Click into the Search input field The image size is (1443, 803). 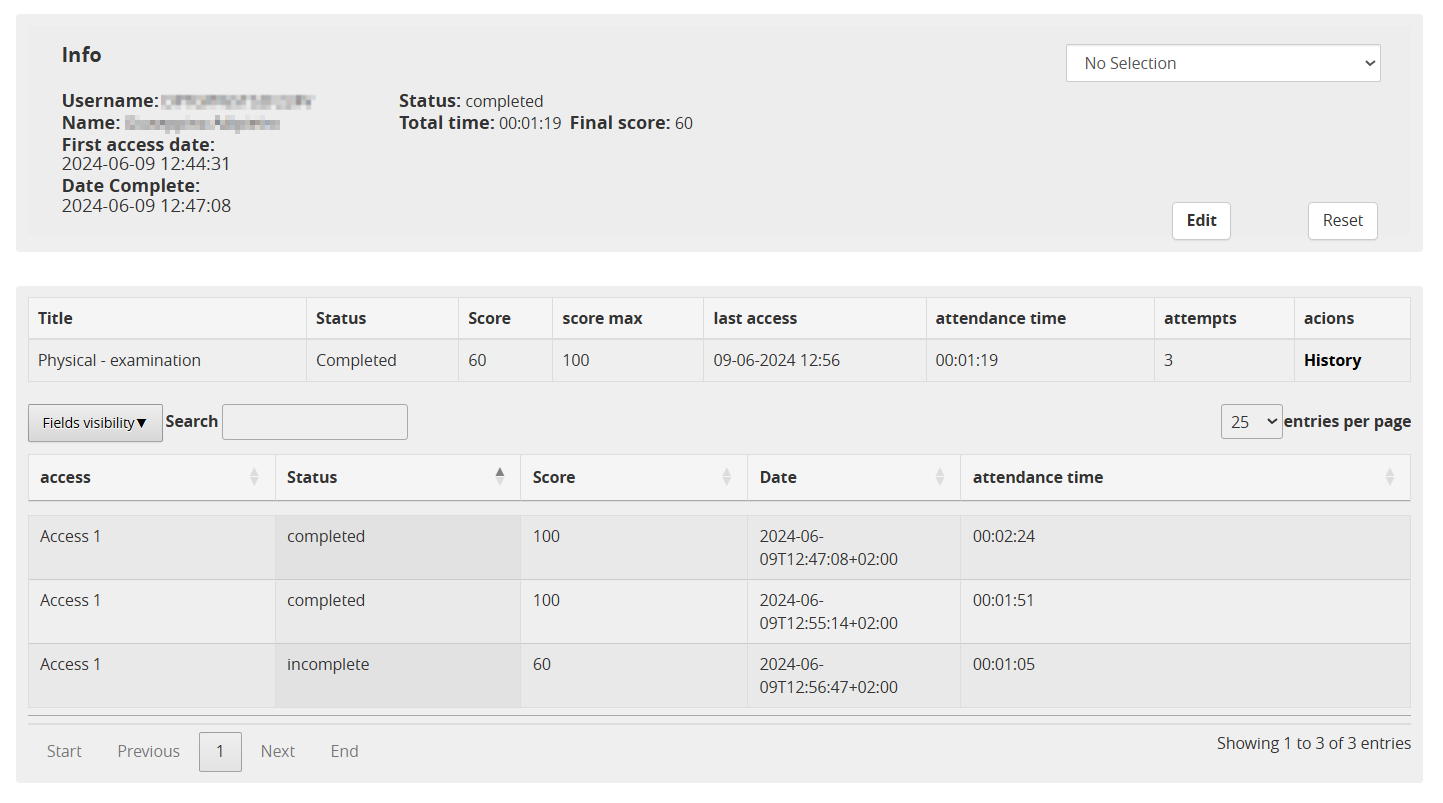[x=315, y=422]
